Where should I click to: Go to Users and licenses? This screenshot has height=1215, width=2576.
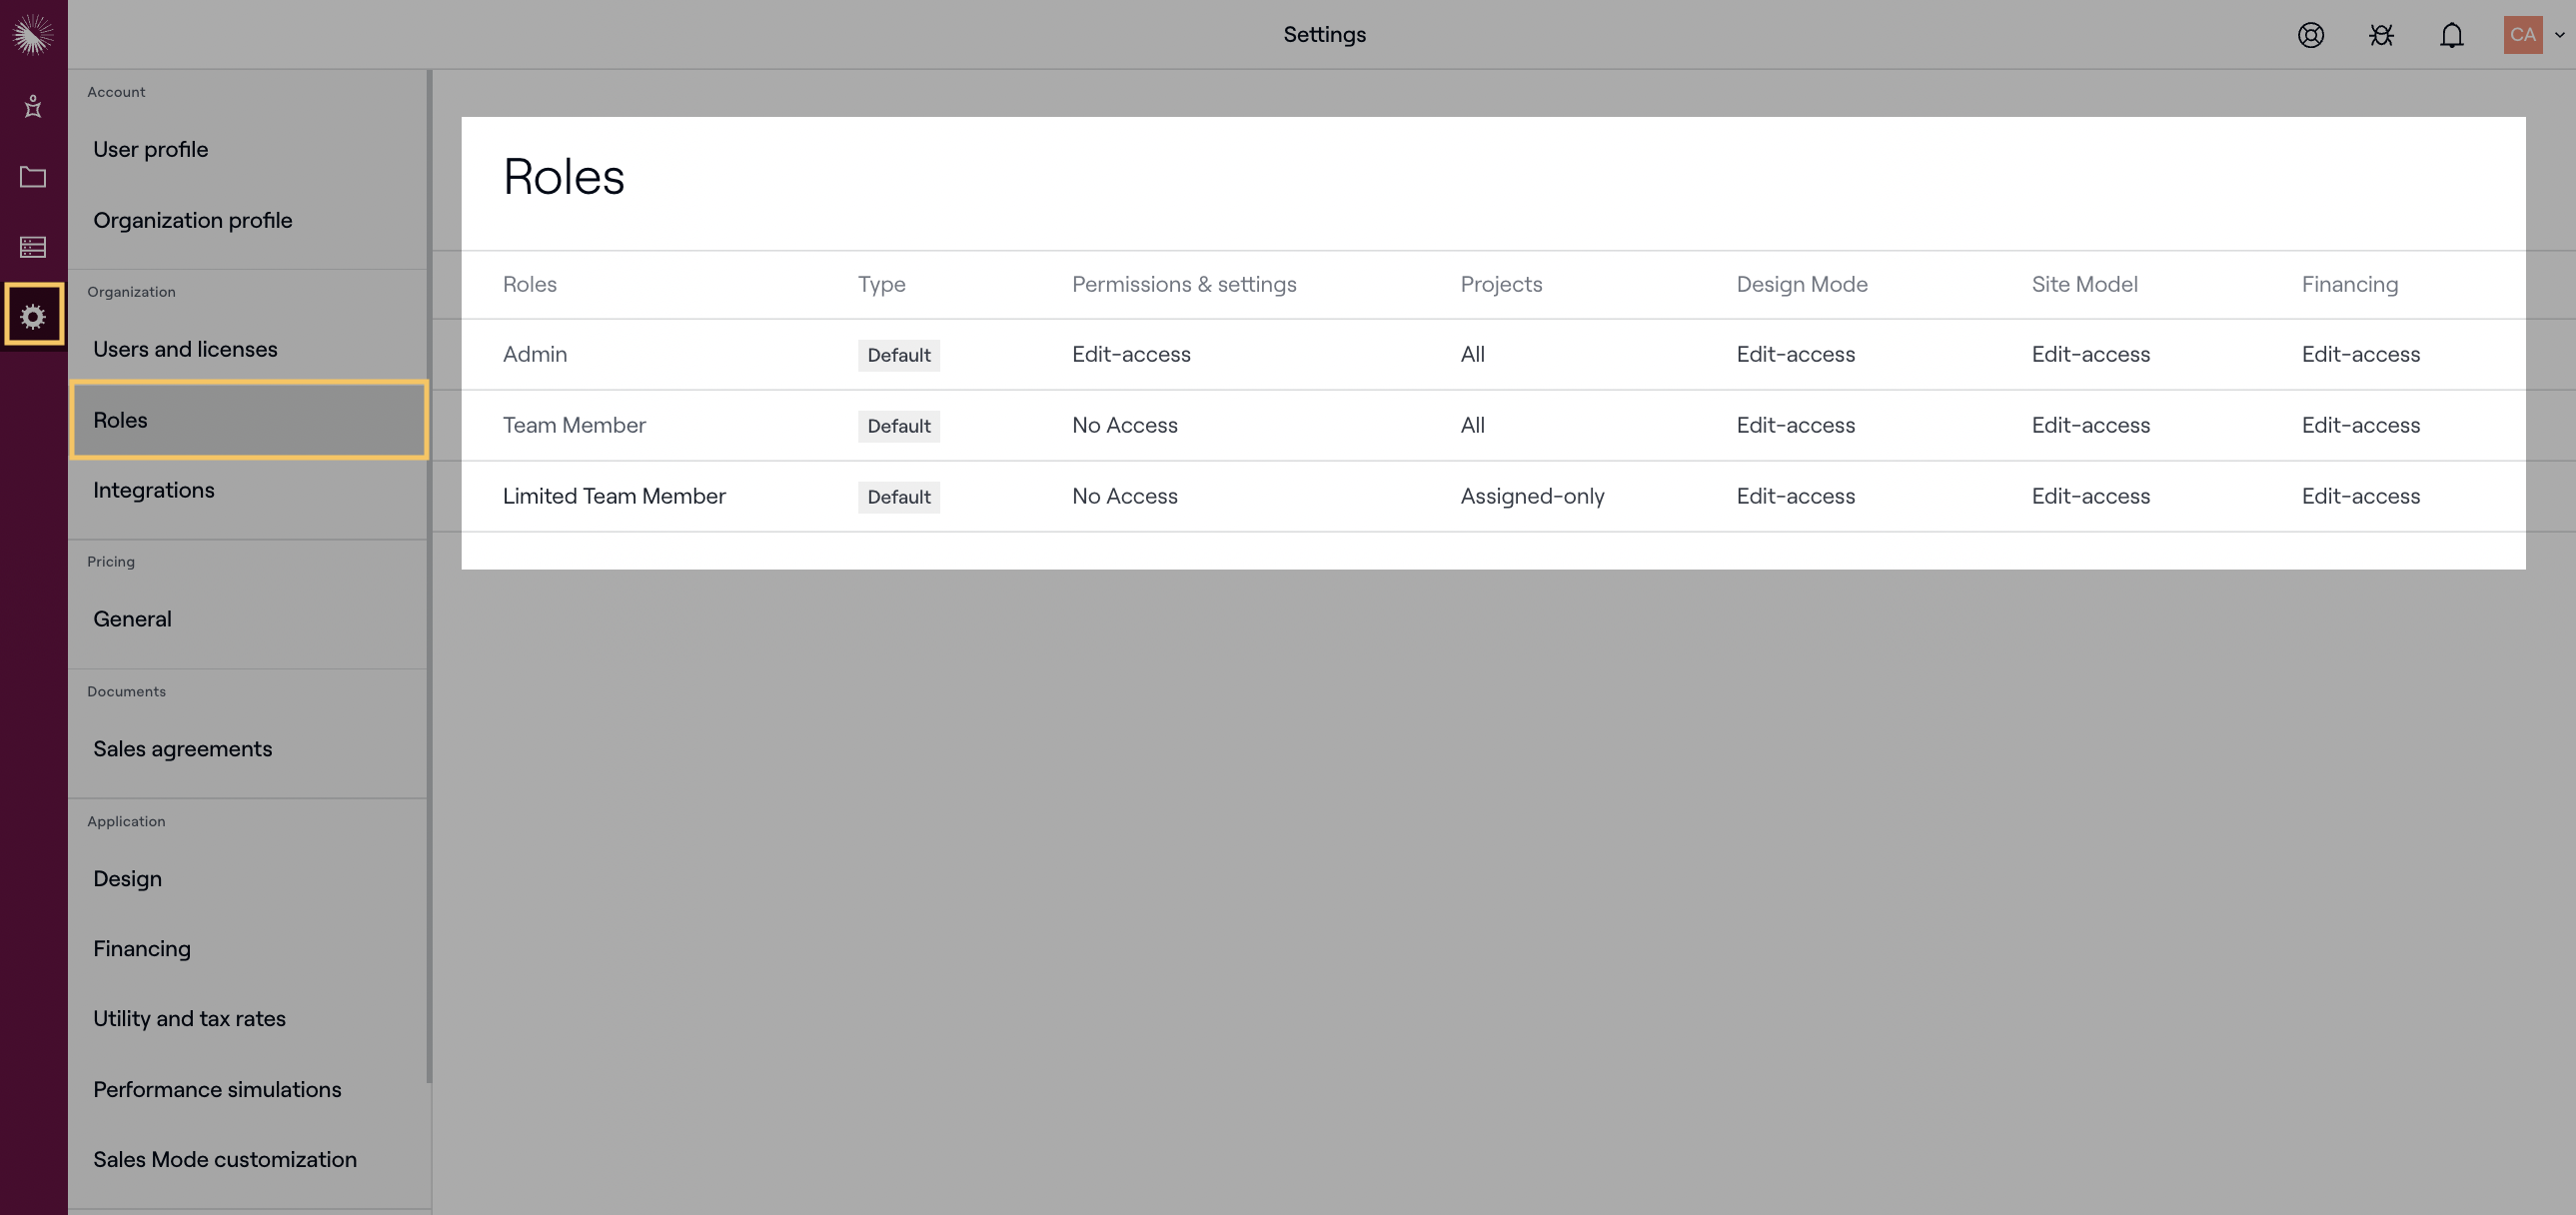(x=185, y=349)
